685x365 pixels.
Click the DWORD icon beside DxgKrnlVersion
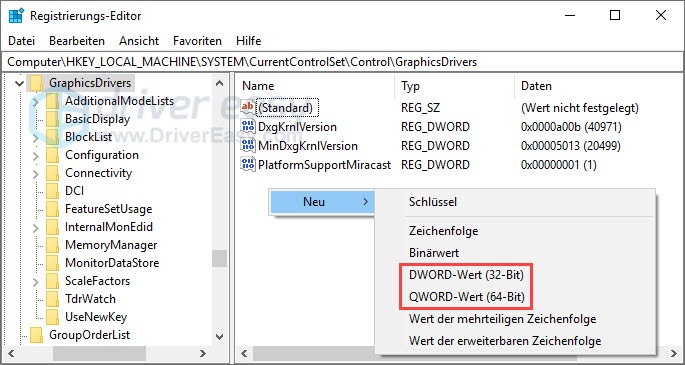pyautogui.click(x=248, y=127)
